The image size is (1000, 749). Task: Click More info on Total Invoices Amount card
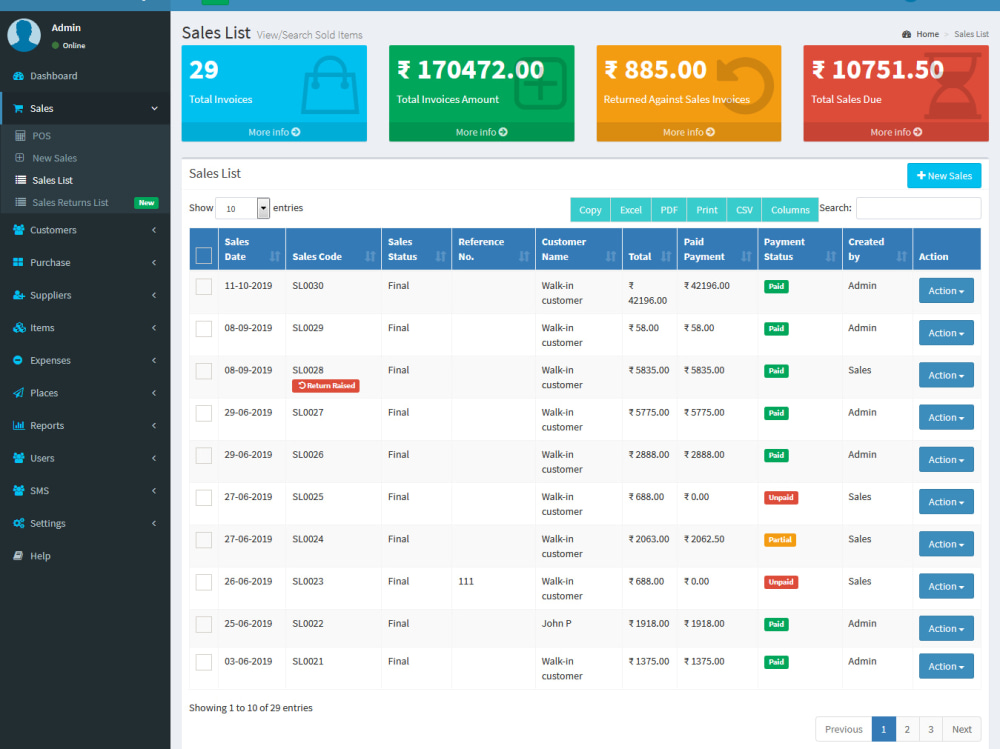coord(482,132)
